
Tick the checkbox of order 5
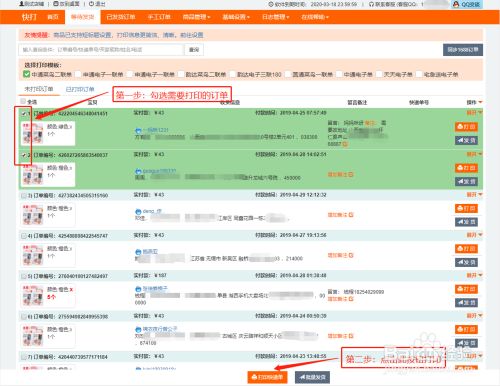pyautogui.click(x=24, y=276)
